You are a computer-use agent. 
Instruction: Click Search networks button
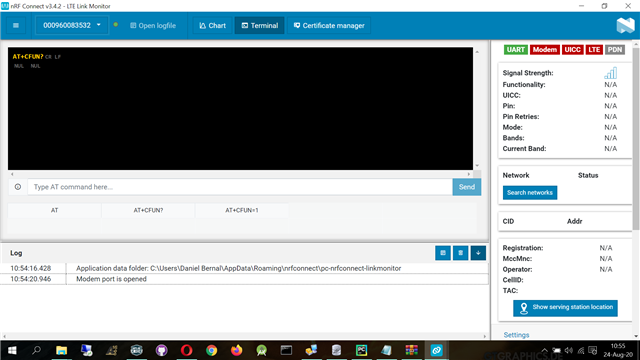click(530, 192)
